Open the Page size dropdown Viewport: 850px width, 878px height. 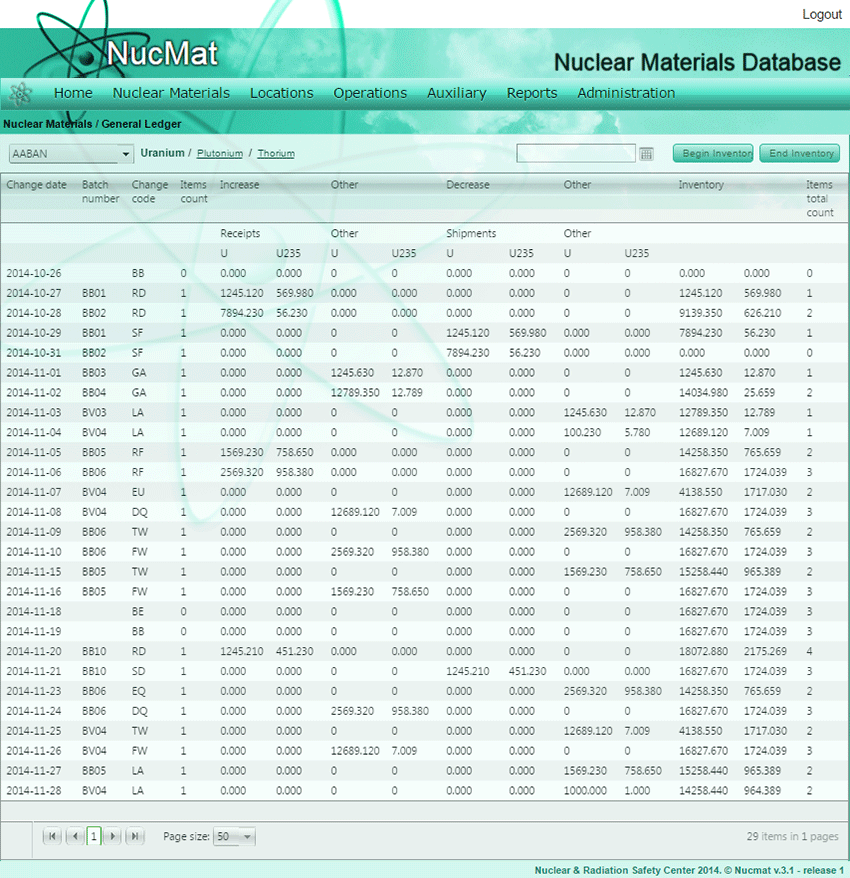pos(234,836)
